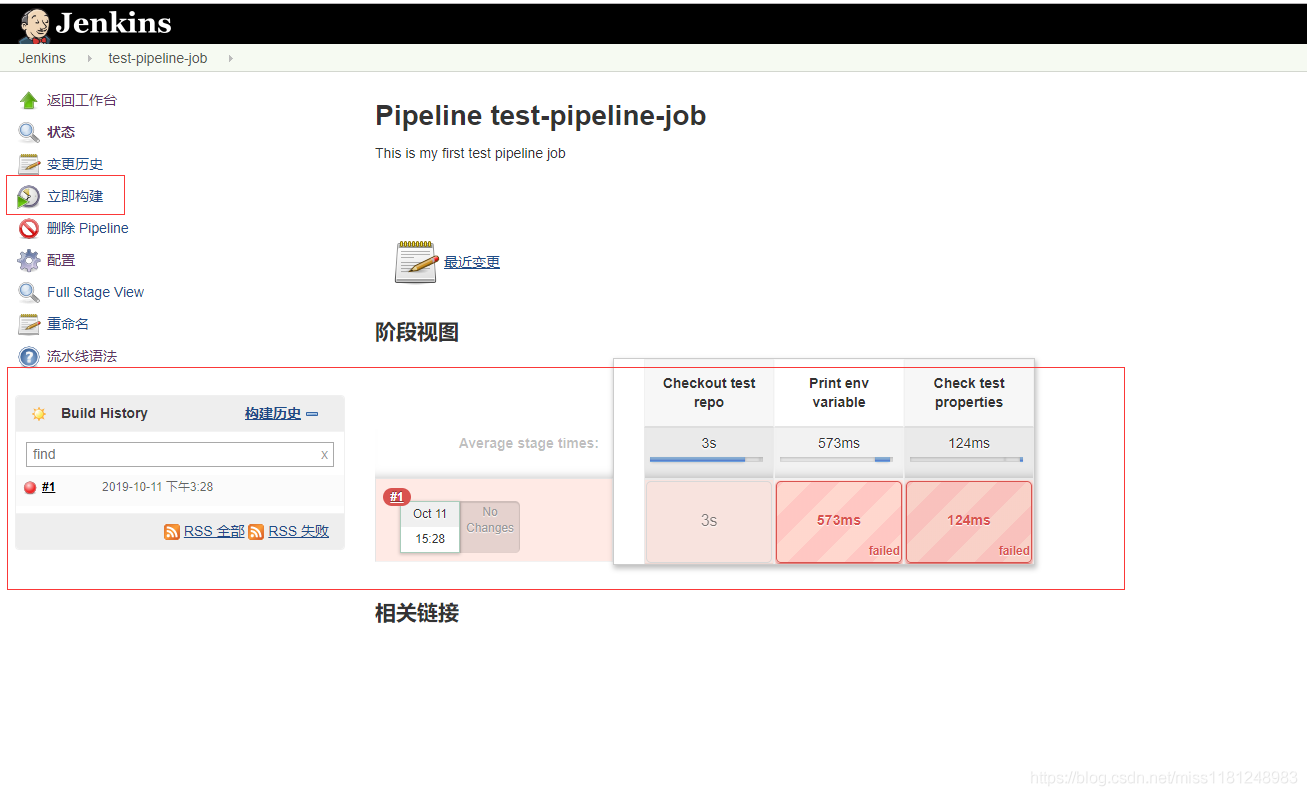The image size is (1307, 796).
Task: Clear the find box with x button
Action: (324, 454)
